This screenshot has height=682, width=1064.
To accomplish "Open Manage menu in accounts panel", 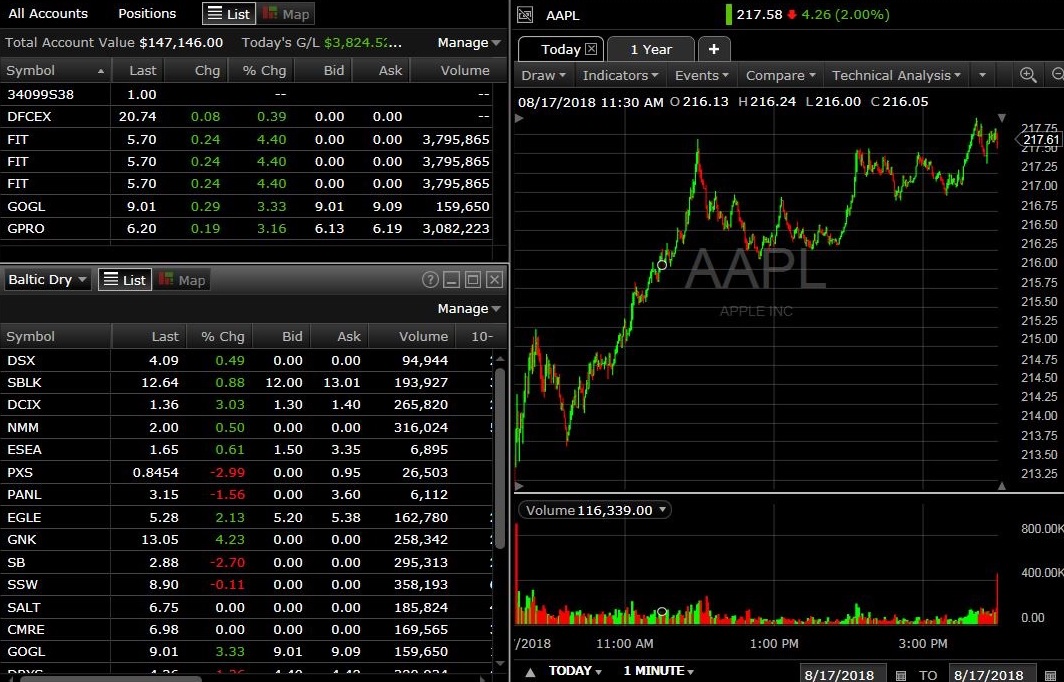I will coord(469,43).
